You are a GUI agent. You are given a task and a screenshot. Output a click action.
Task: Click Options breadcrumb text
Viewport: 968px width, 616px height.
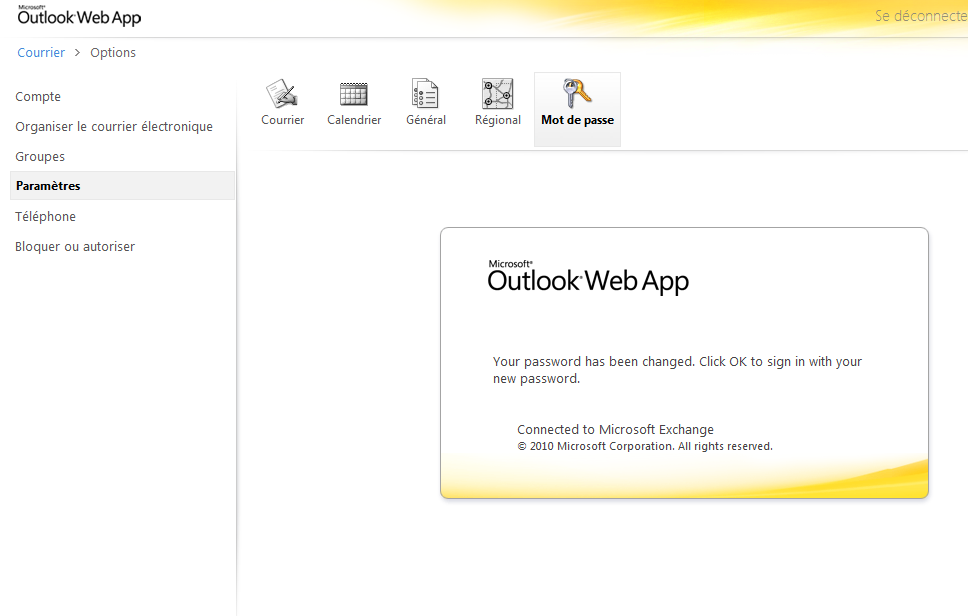(x=113, y=52)
